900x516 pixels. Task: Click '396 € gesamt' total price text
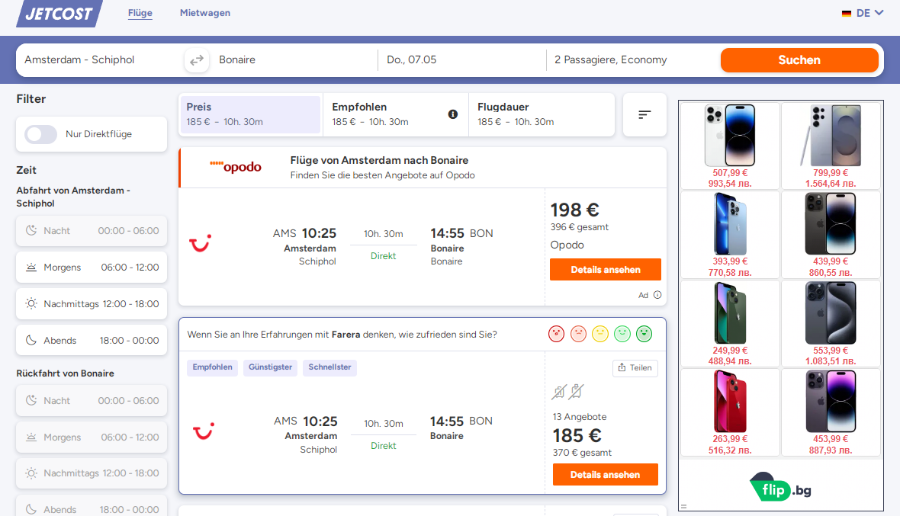[x=579, y=227]
